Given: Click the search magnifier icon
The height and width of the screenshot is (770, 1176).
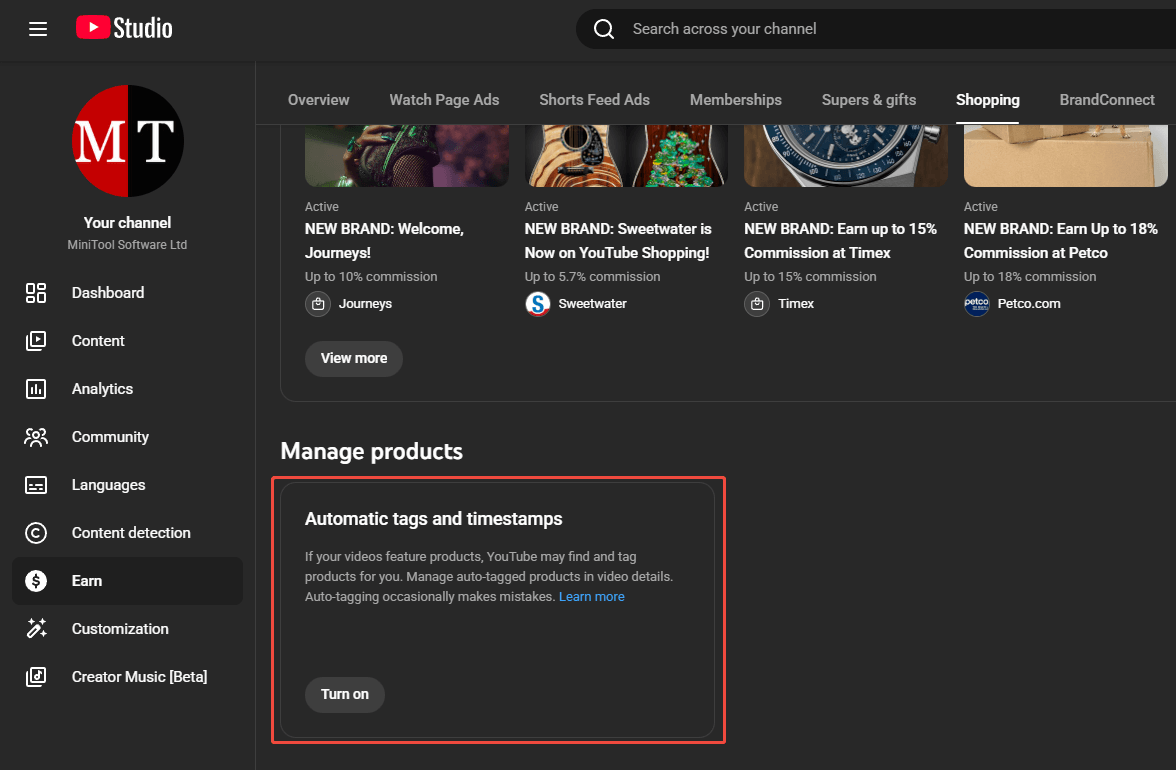Looking at the screenshot, I should pyautogui.click(x=603, y=29).
